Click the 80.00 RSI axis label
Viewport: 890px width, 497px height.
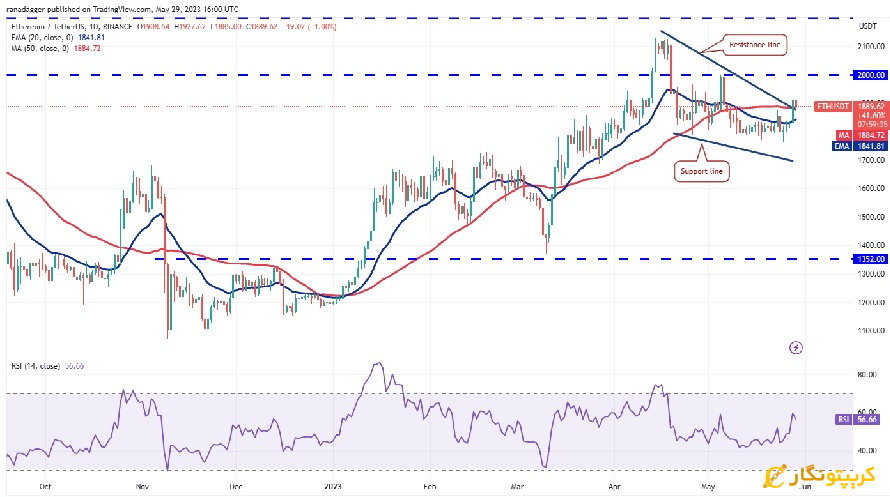868,375
